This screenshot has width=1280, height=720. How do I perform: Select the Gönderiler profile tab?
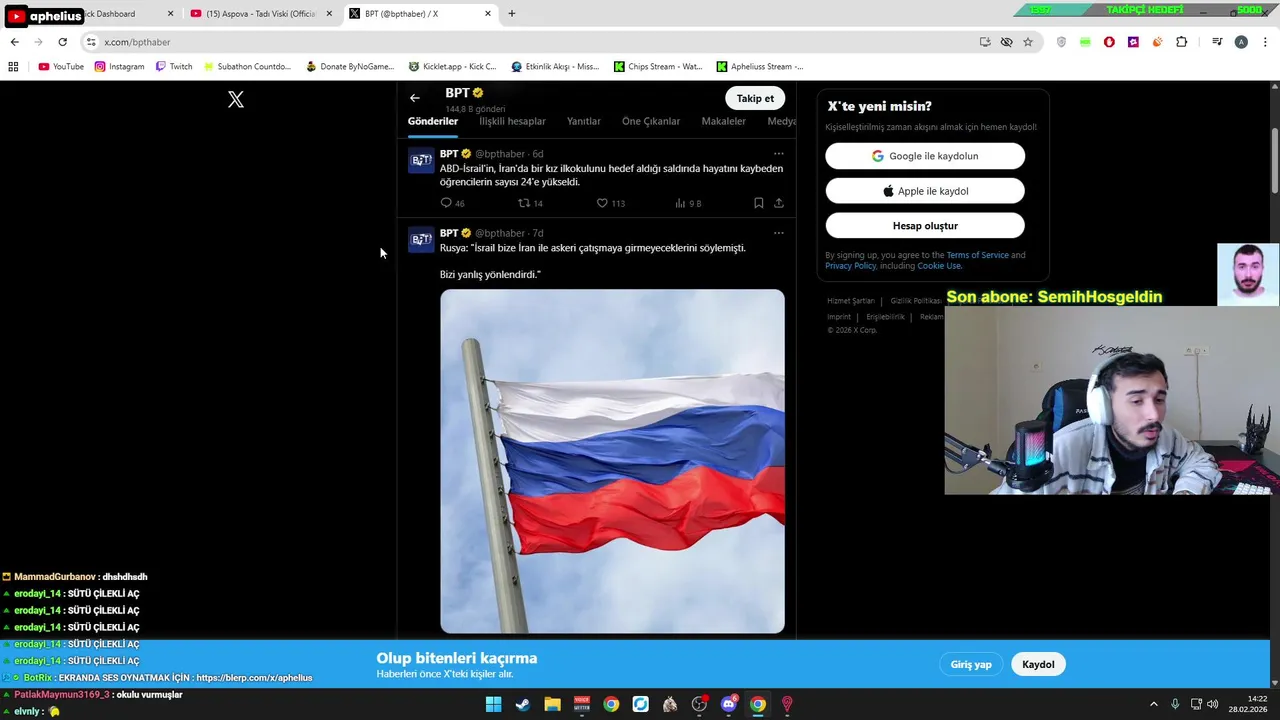(433, 121)
